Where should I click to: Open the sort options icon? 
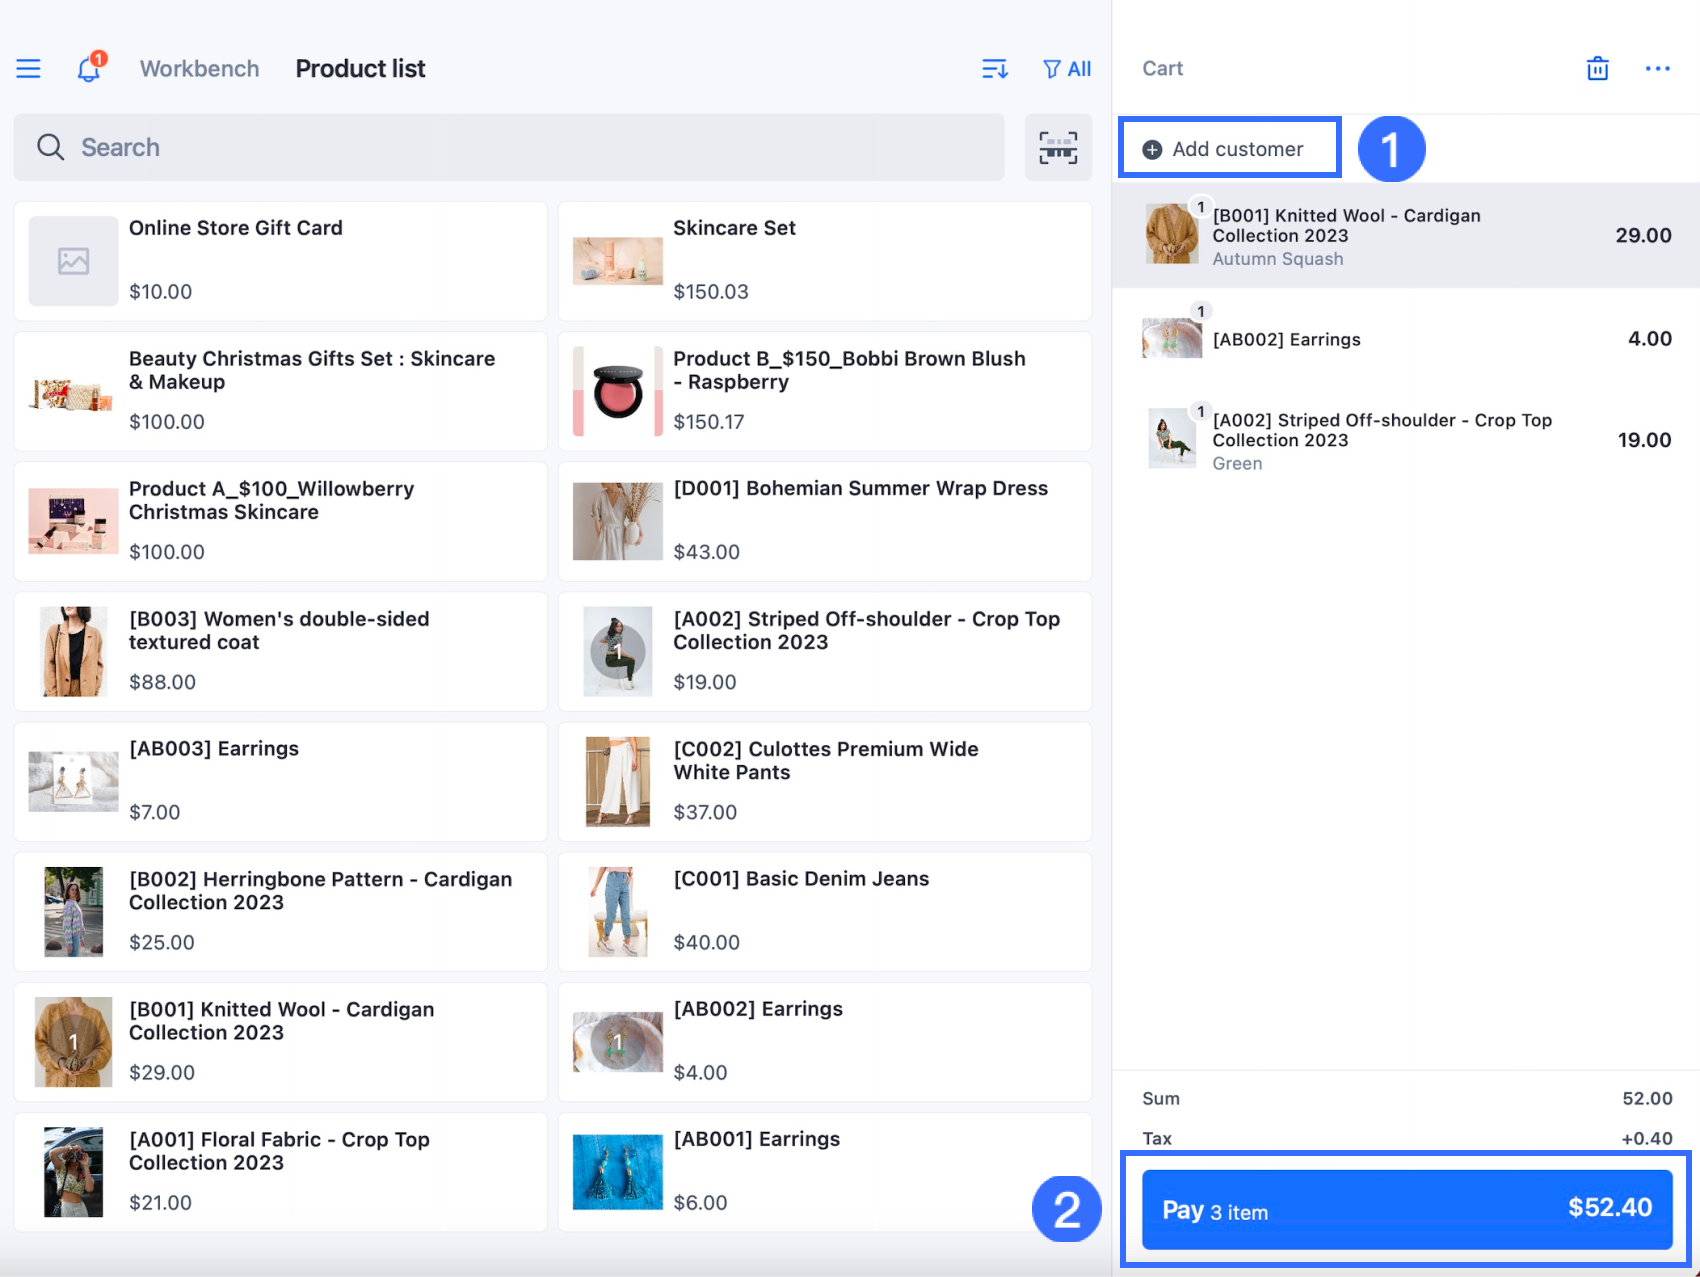click(995, 69)
